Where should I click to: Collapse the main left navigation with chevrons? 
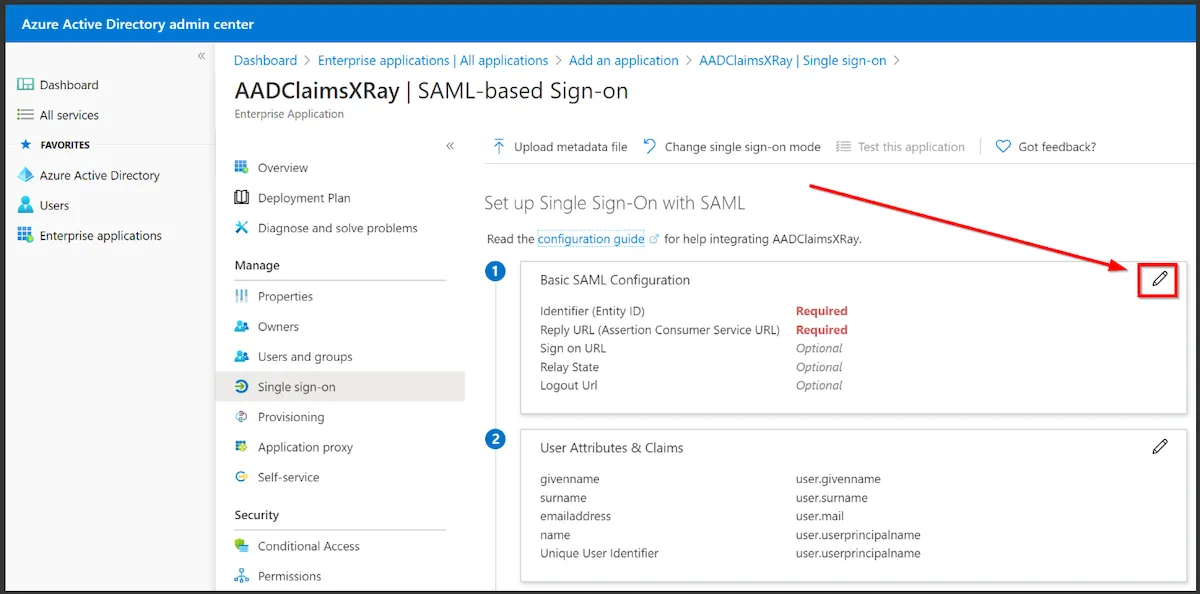[201, 56]
